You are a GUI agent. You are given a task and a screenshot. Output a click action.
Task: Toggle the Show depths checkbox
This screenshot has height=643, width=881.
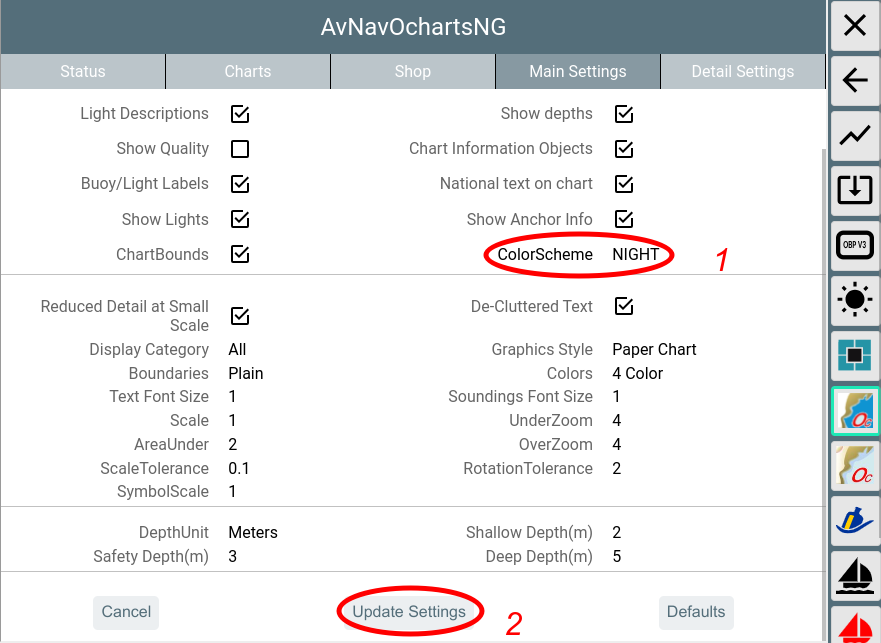pos(624,114)
